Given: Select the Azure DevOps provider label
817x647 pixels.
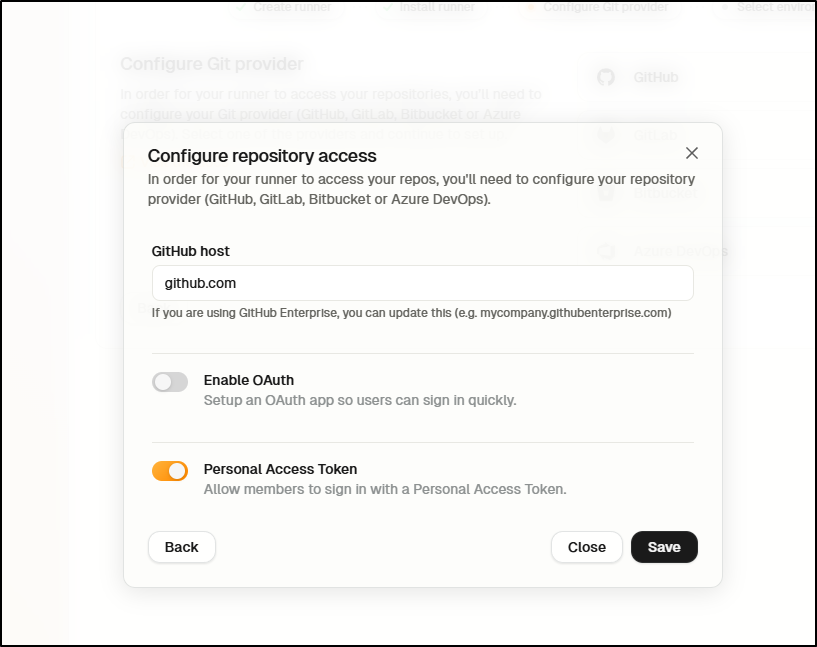Looking at the screenshot, I should pos(680,251).
